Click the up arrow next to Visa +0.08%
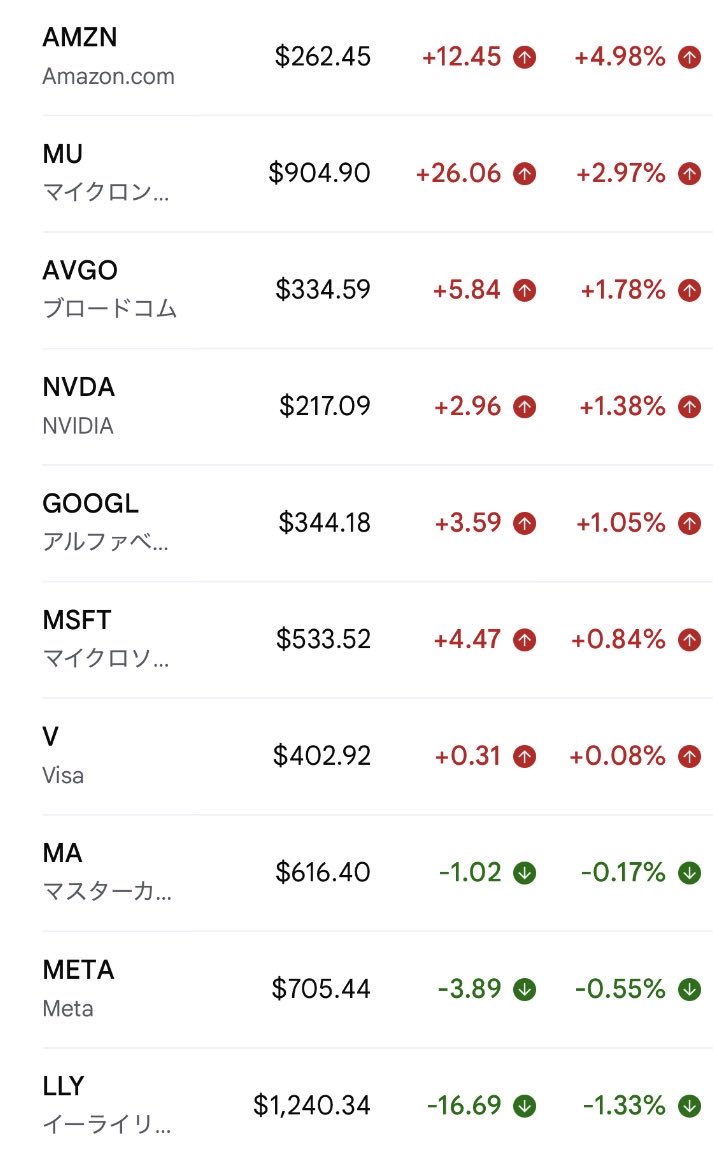Viewport: 713px width, 1157px height. [x=690, y=756]
